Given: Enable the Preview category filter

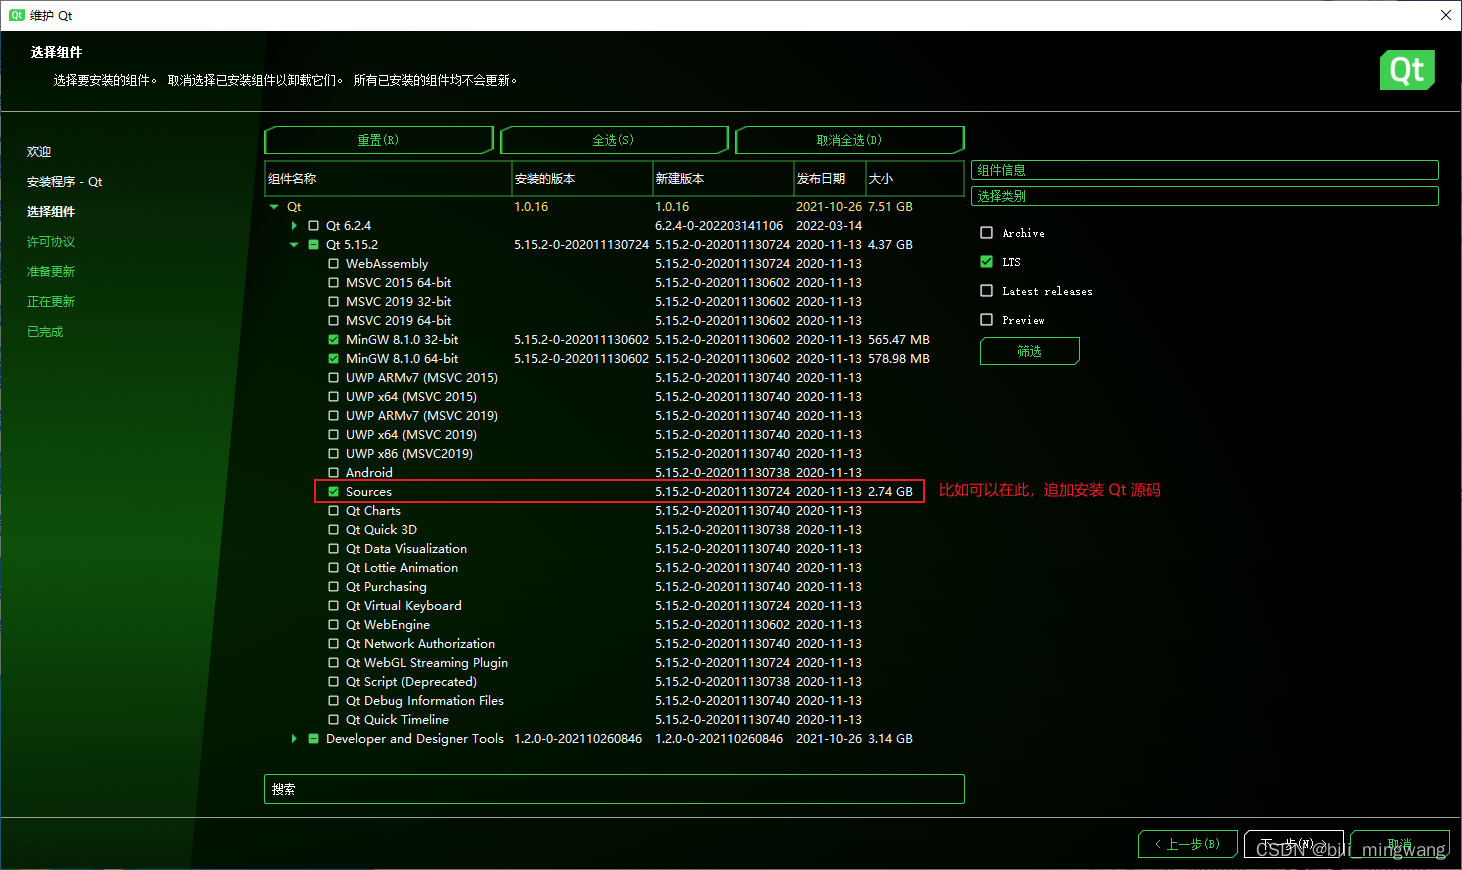Looking at the screenshot, I should point(987,320).
